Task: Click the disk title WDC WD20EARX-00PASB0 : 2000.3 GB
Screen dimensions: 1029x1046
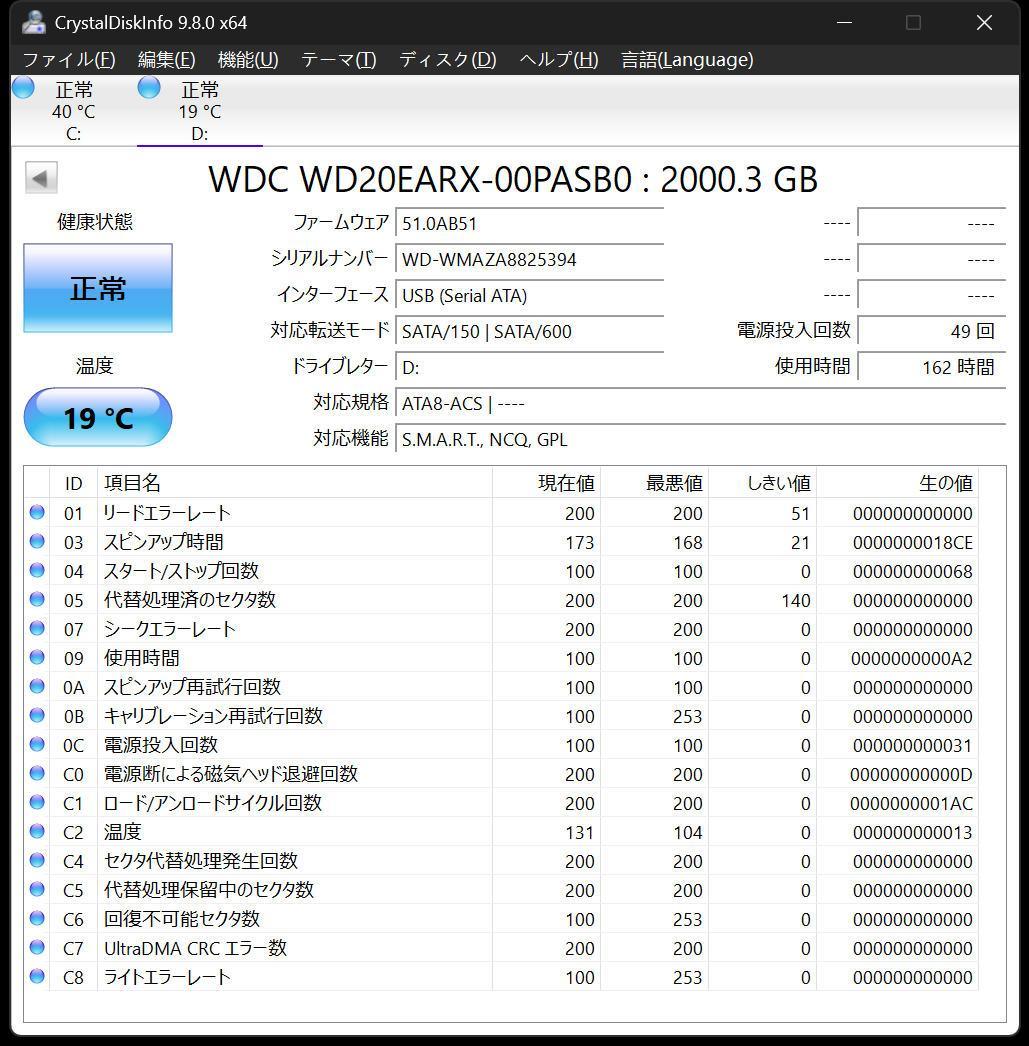Action: [x=513, y=179]
